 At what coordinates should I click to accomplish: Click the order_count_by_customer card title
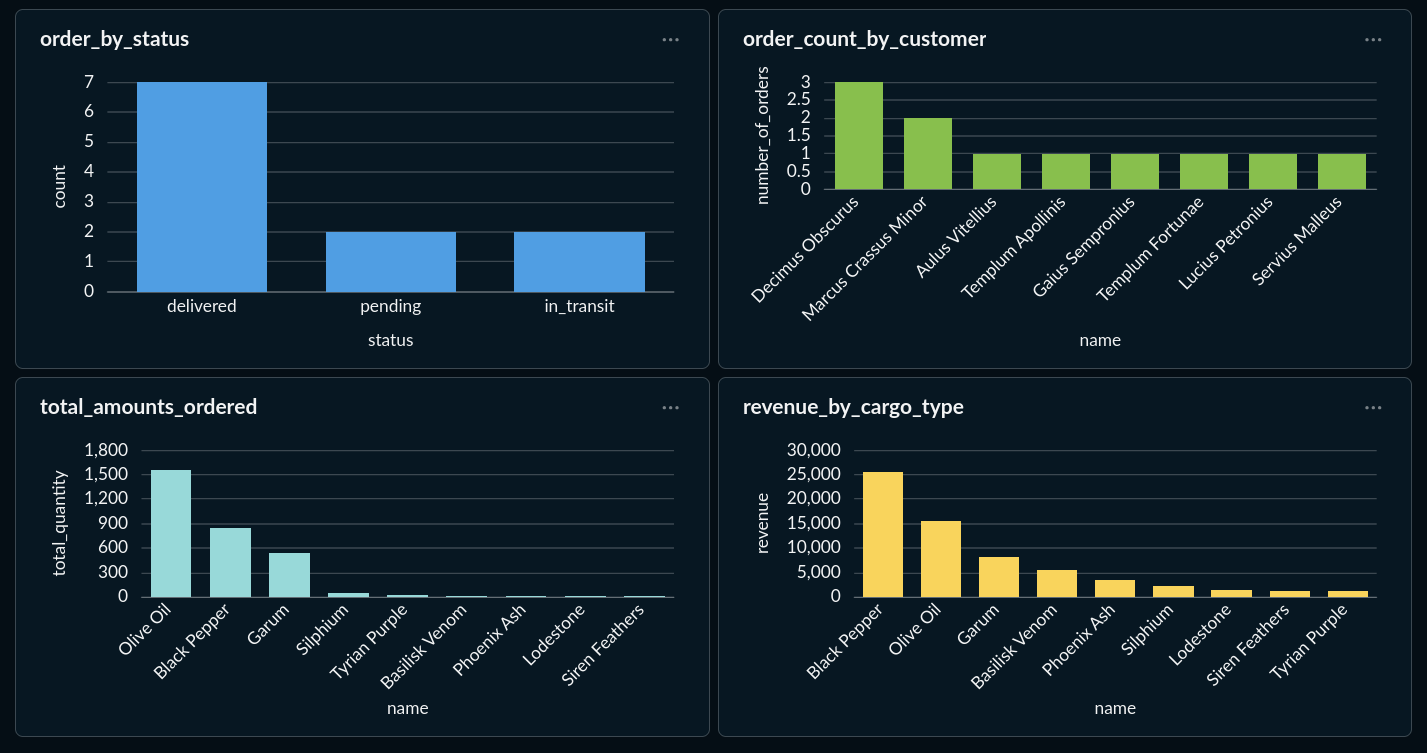[x=864, y=39]
